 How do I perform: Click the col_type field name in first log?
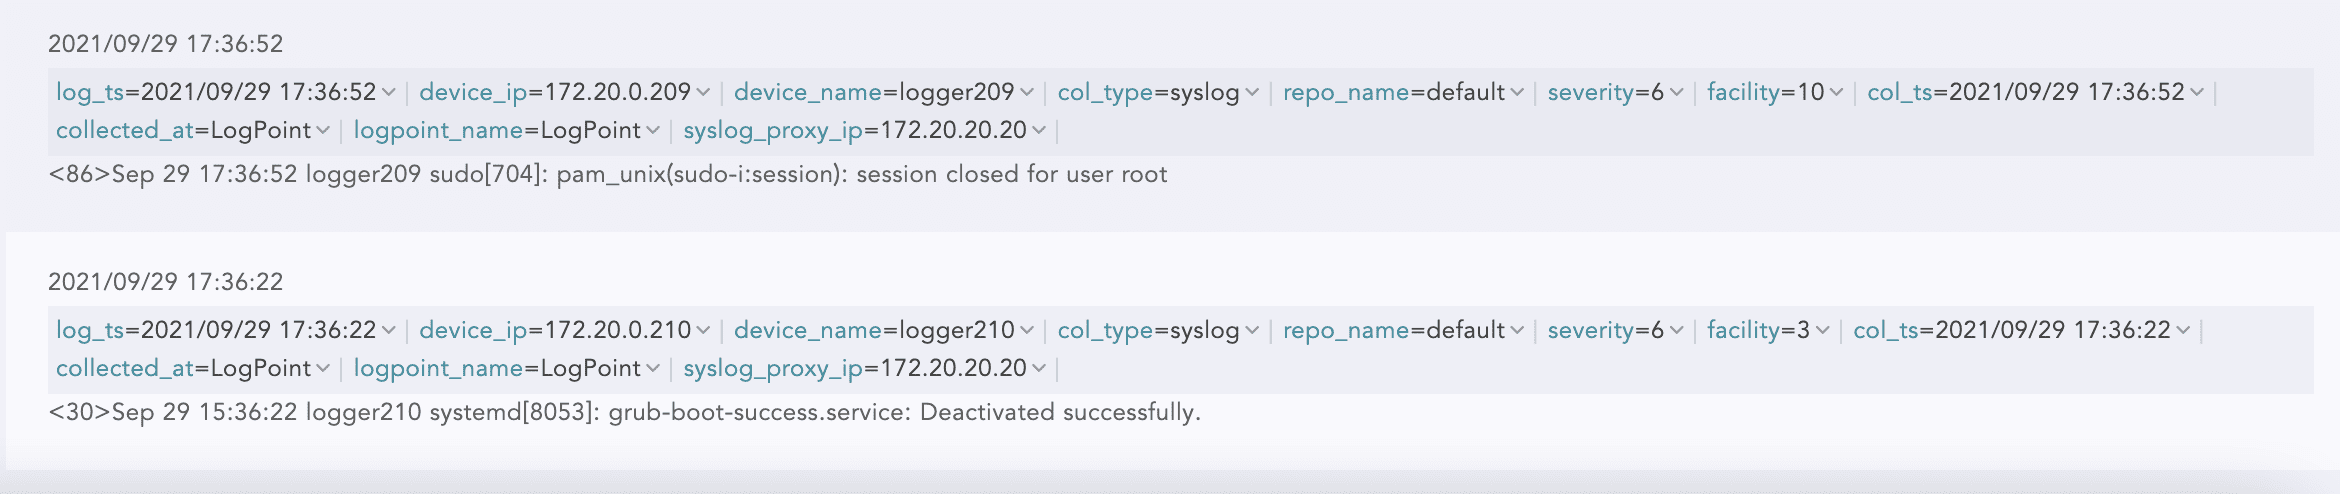pyautogui.click(x=1105, y=93)
